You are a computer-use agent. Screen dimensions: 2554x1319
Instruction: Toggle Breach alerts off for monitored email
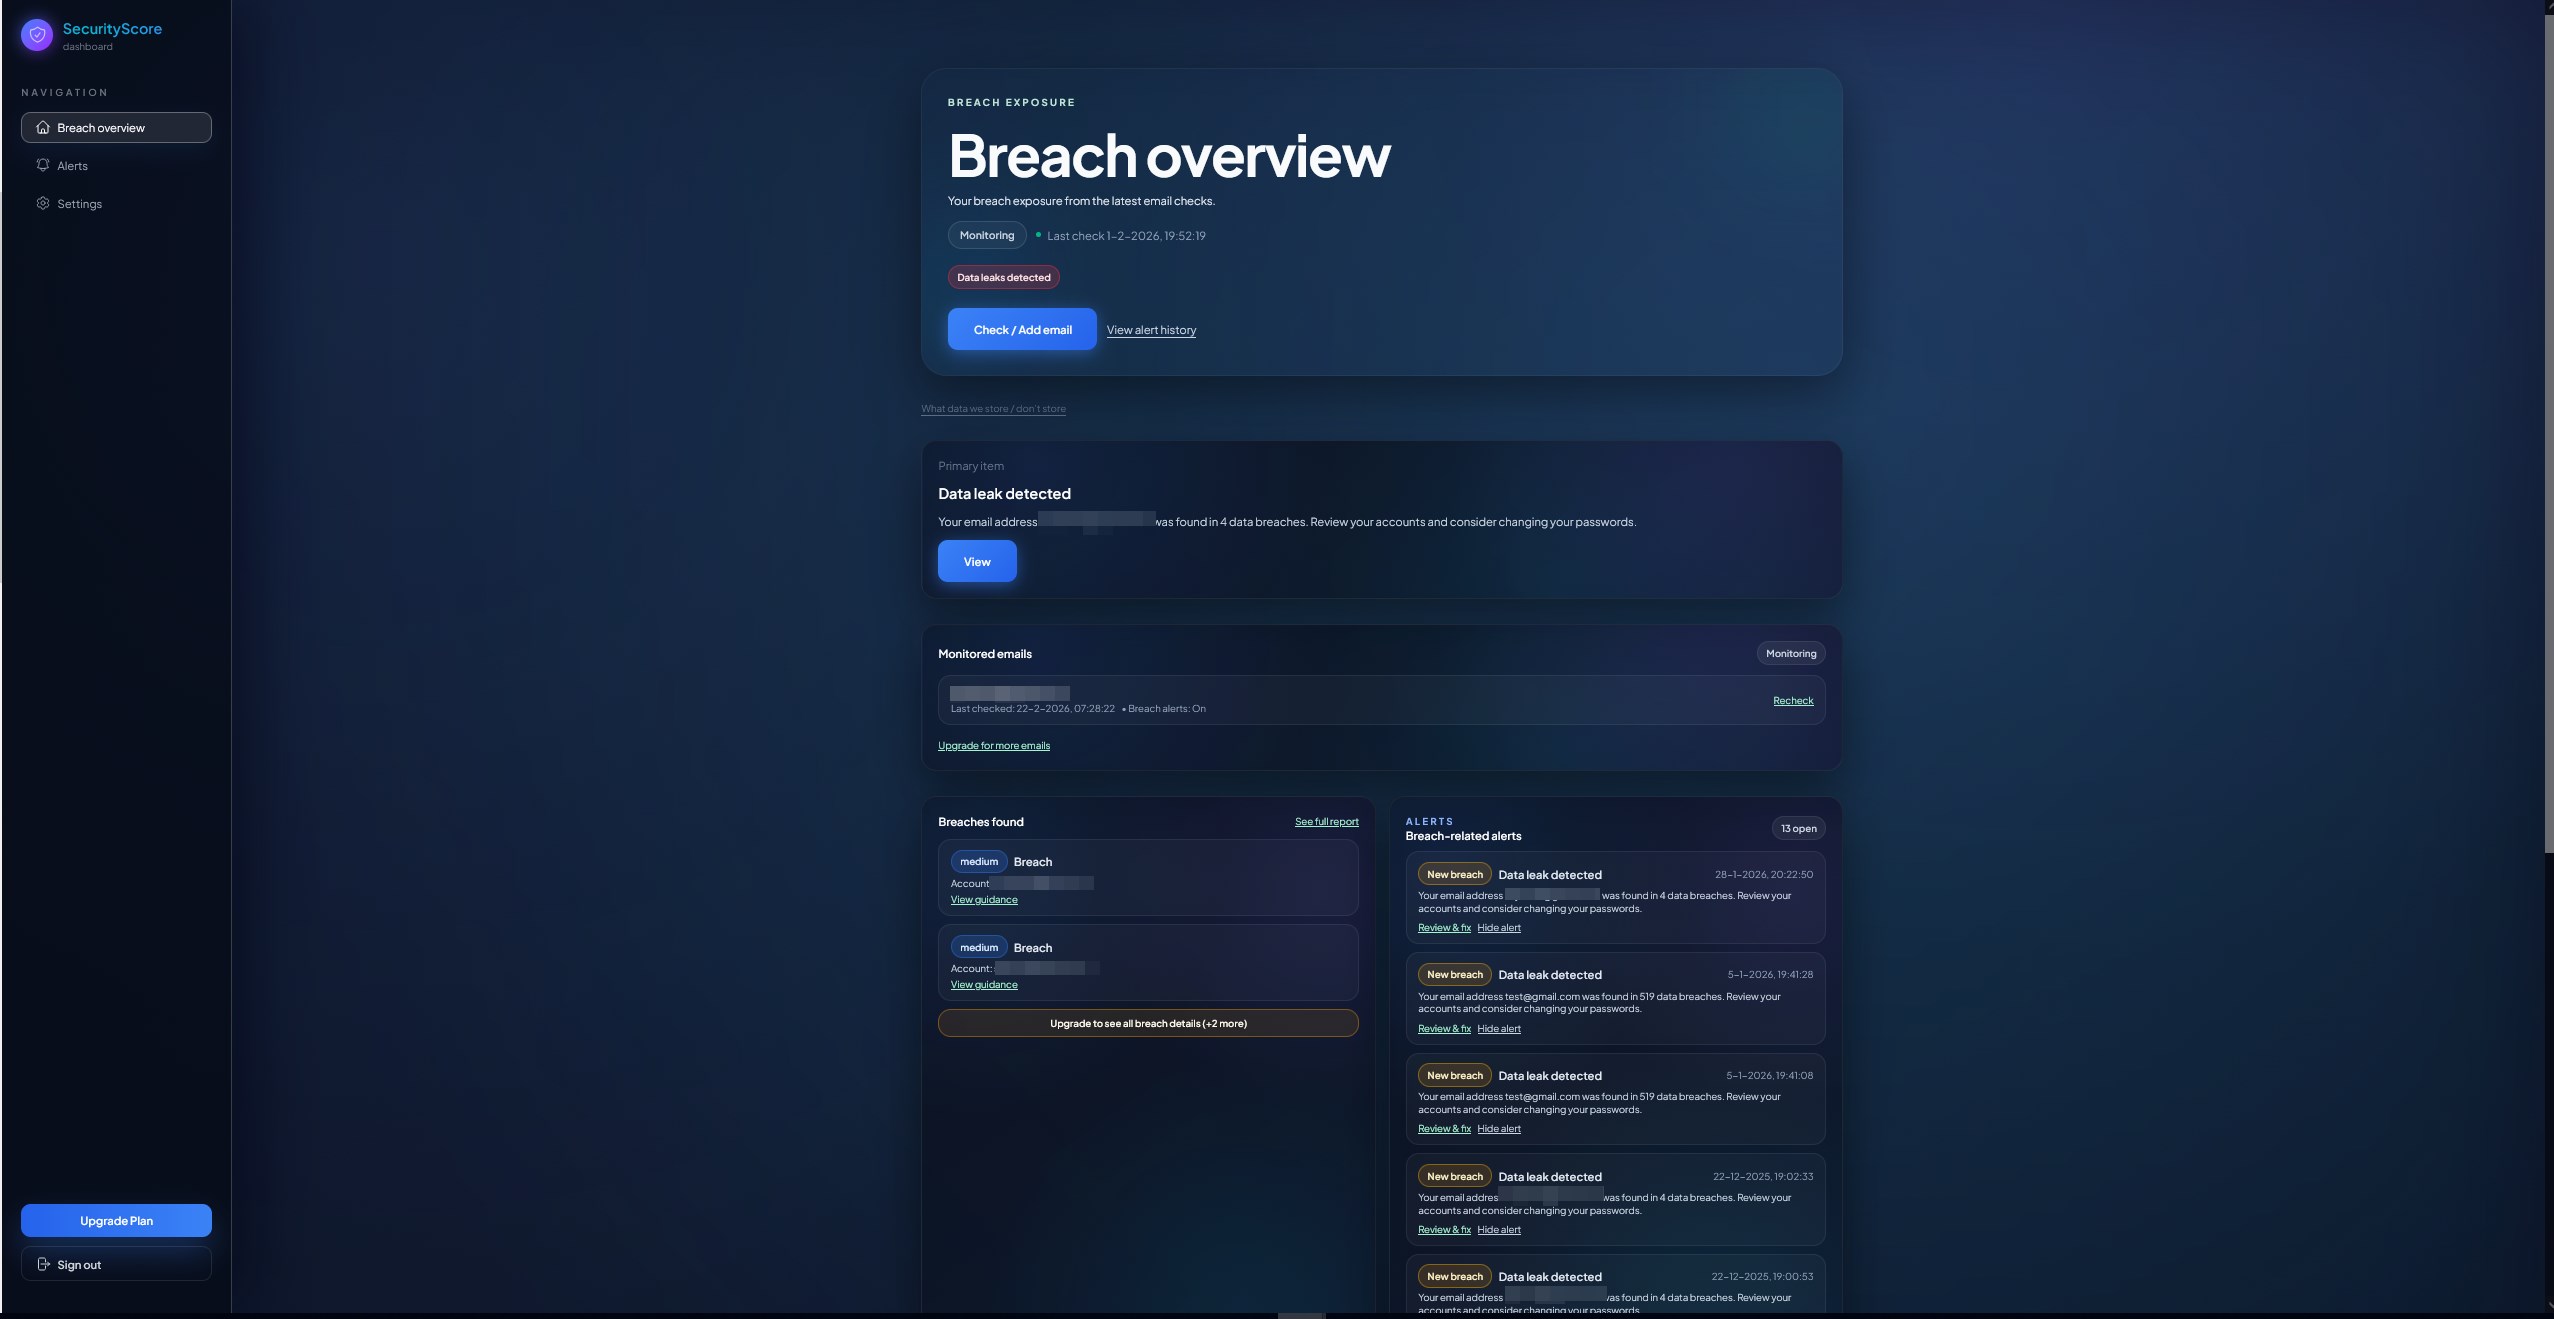pyautogui.click(x=1166, y=708)
